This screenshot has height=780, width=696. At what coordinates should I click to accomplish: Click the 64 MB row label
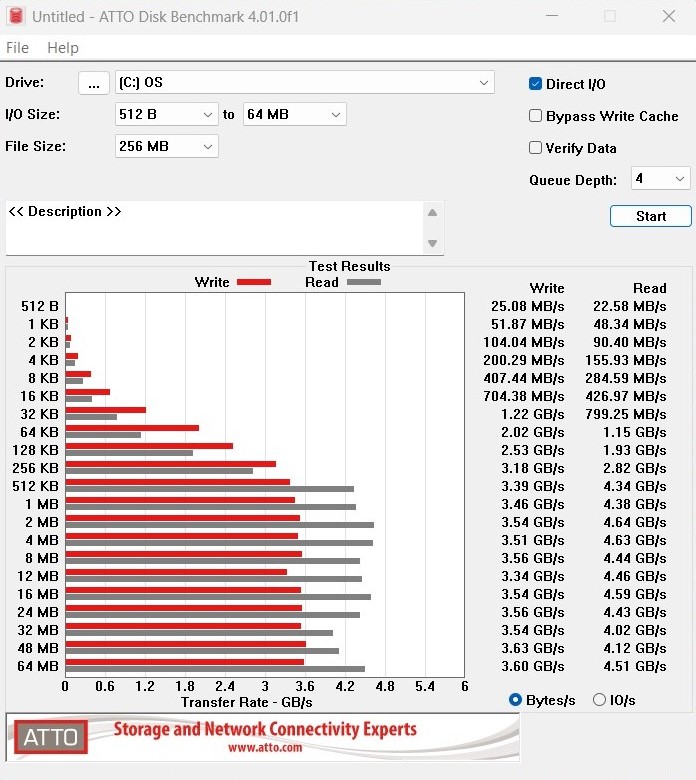pyautogui.click(x=38, y=666)
